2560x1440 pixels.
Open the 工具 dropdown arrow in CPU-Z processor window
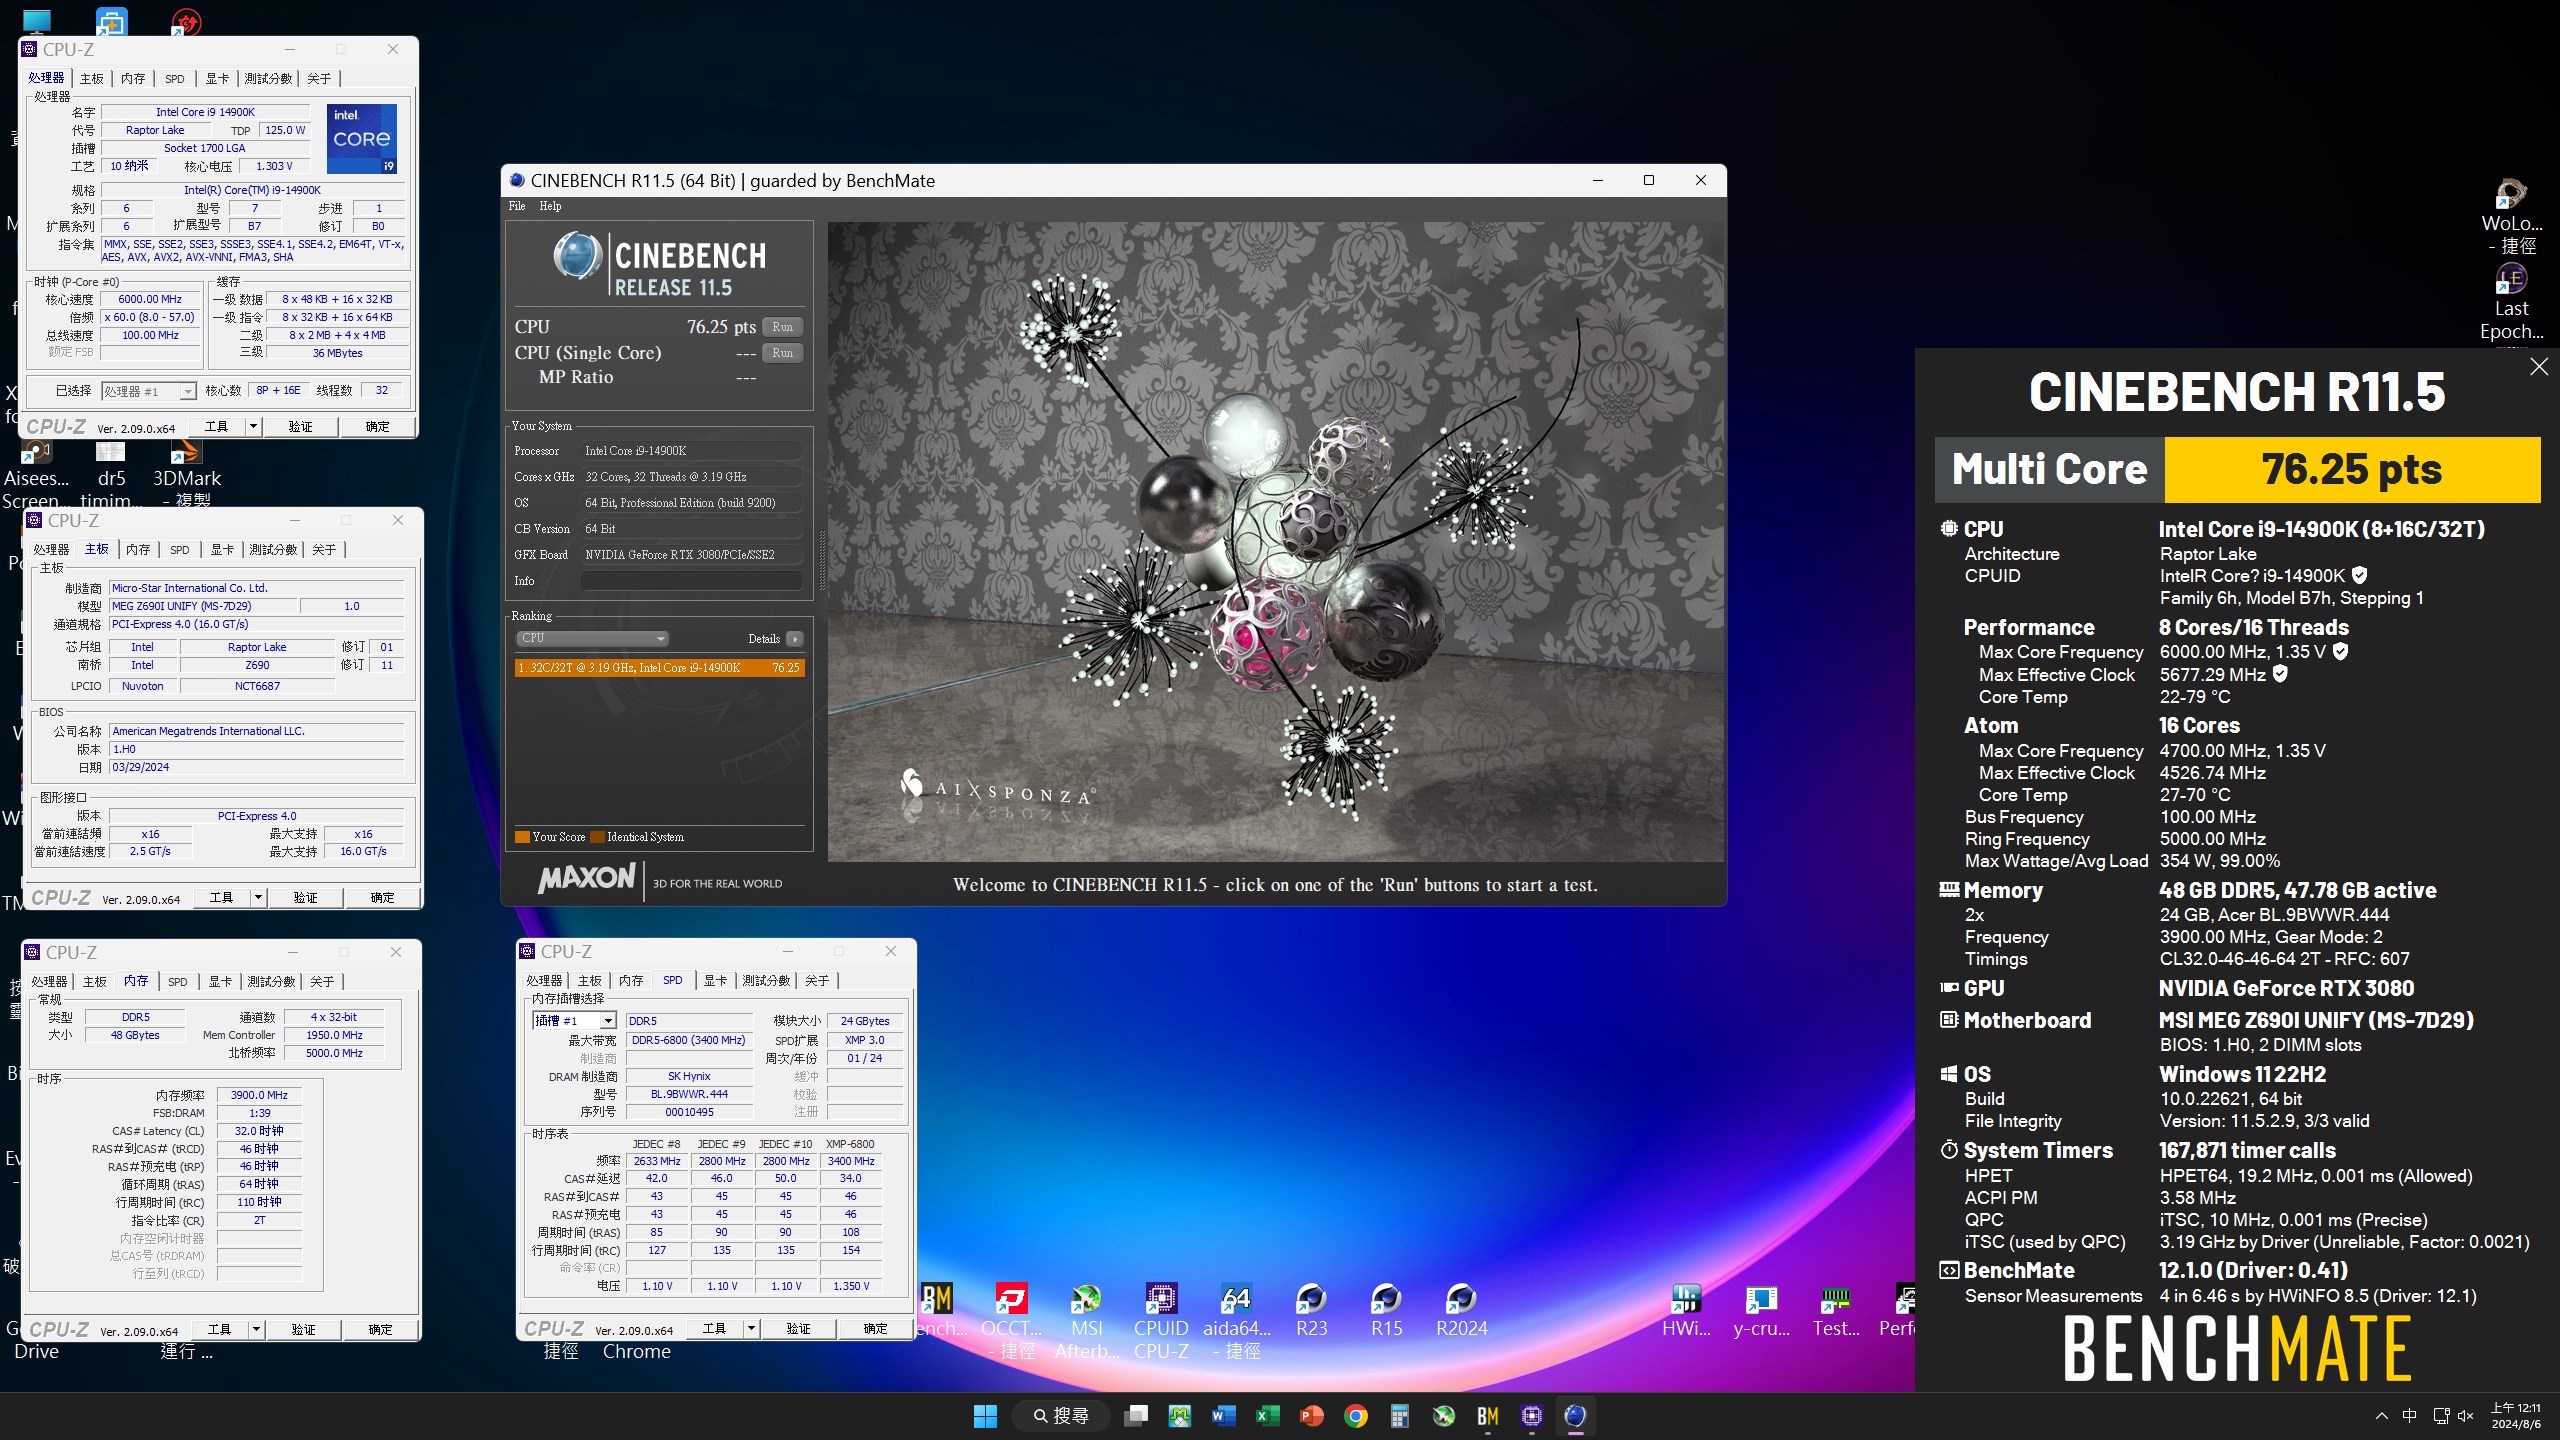click(x=253, y=427)
